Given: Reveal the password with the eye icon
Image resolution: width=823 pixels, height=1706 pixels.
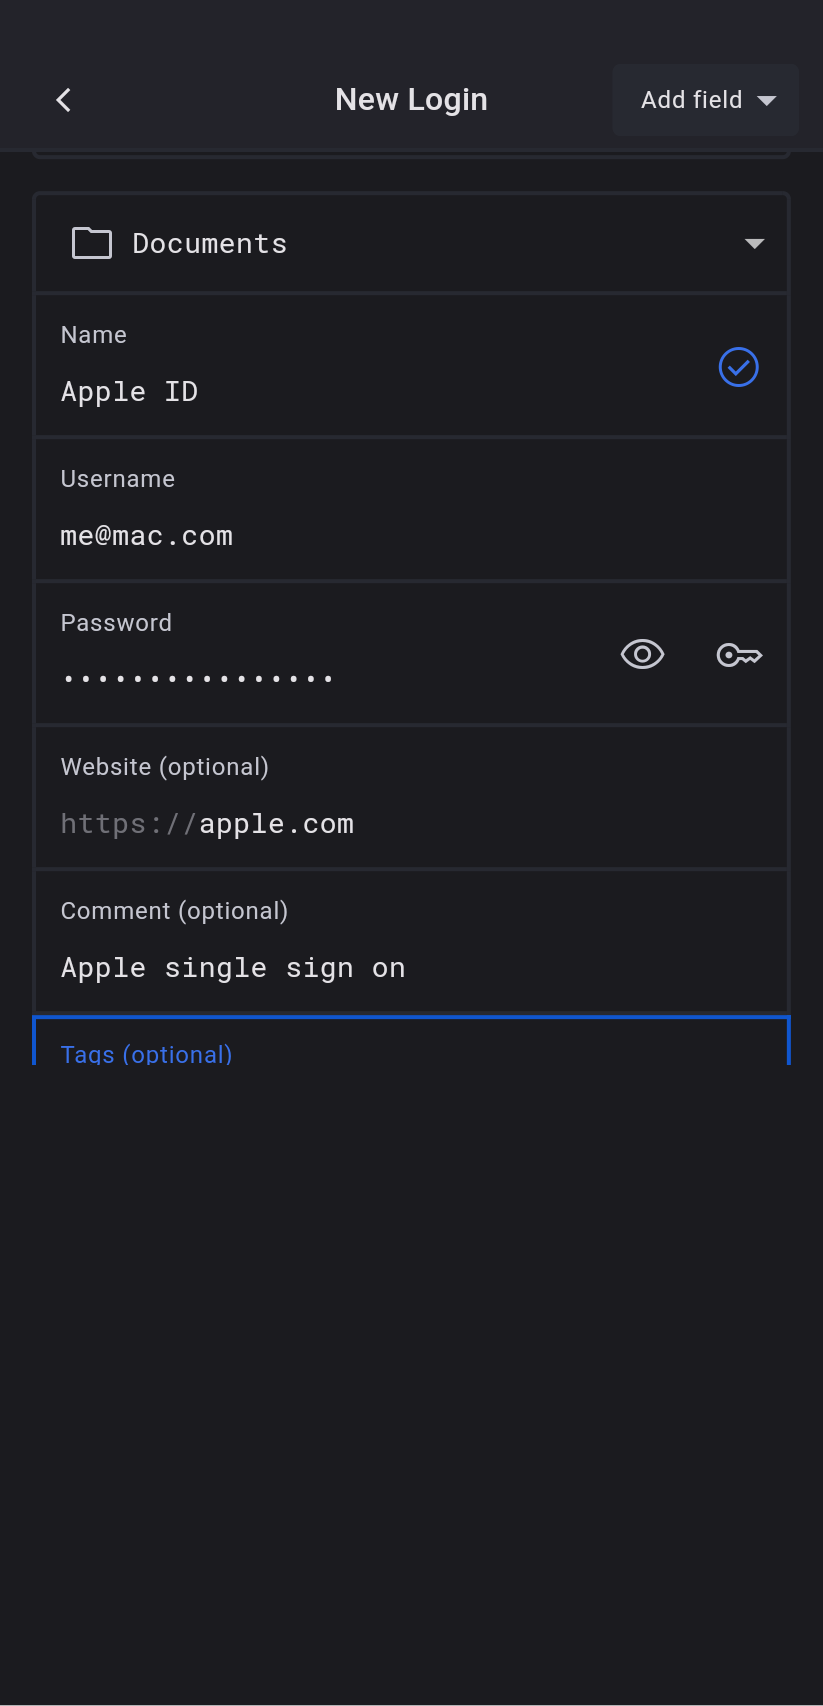Looking at the screenshot, I should [x=642, y=655].
